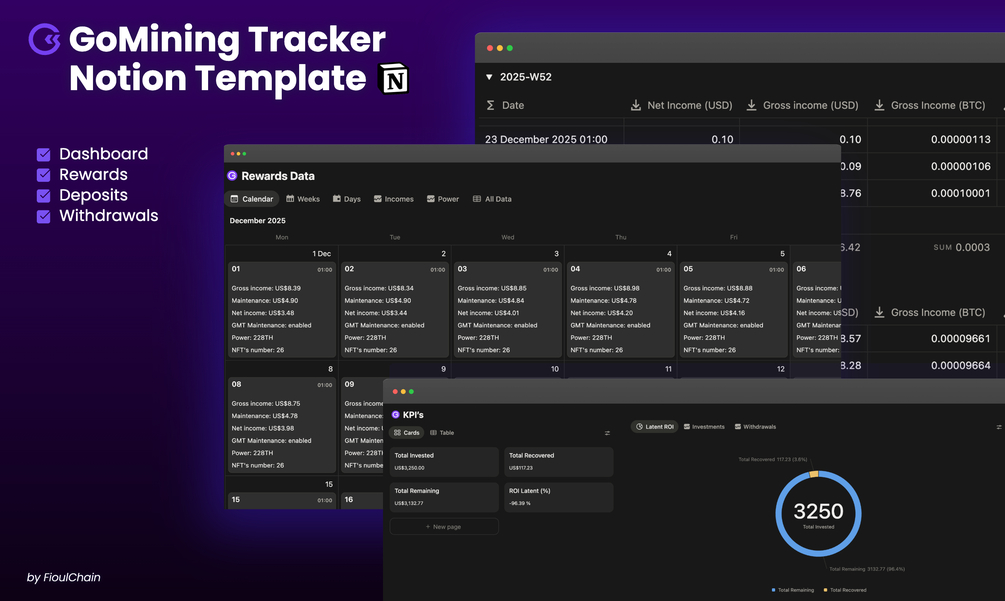Screen dimensions: 1005x601
Task: Open the ROI Latent (%) KPI card
Action: click(559, 497)
